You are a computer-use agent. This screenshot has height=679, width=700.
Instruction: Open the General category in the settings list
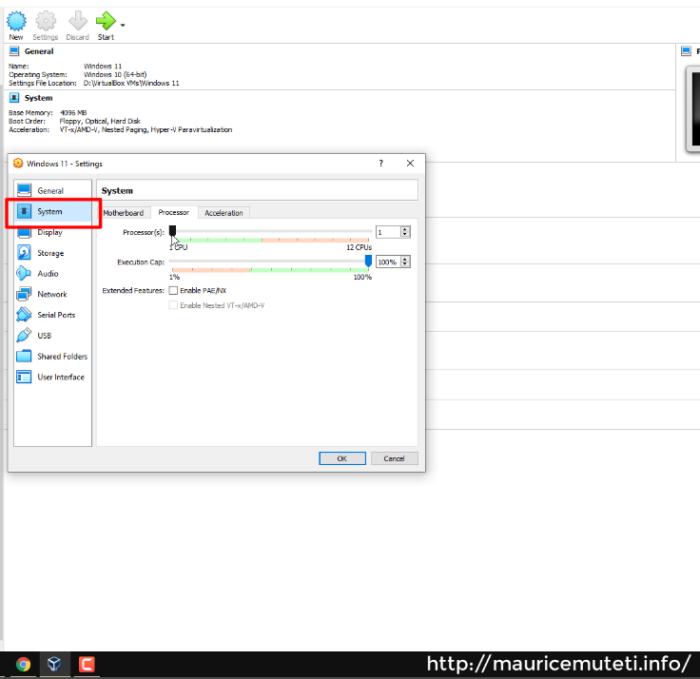53,191
